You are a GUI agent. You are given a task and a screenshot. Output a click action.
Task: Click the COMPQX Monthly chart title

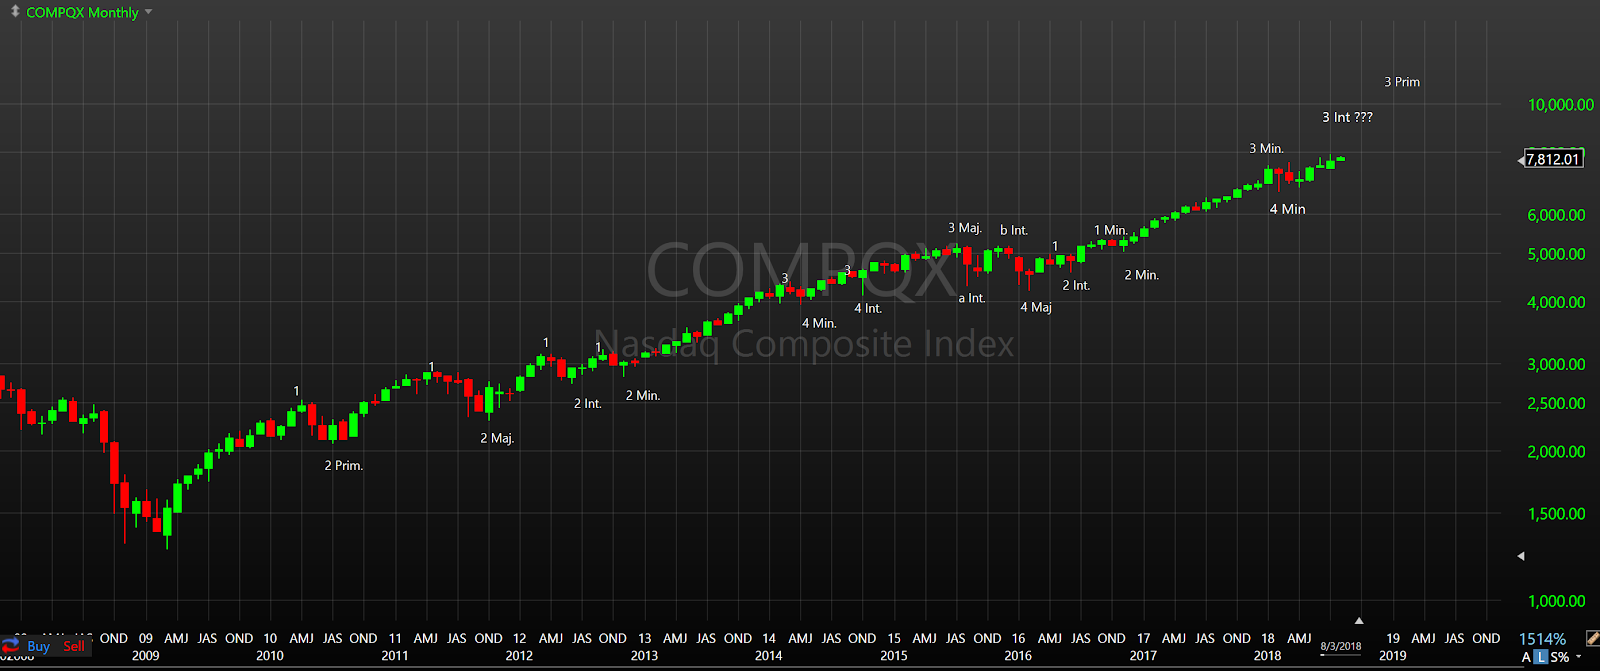pos(82,12)
